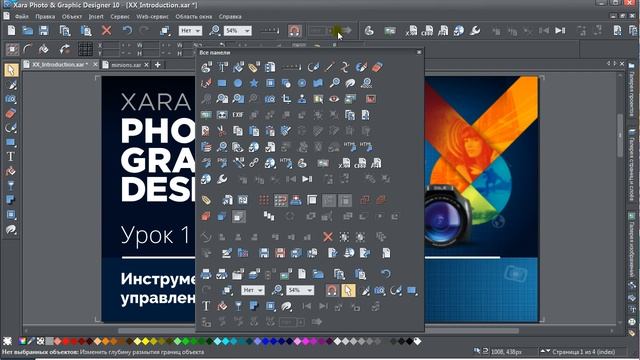
Task: Toggle highlighted Selector arrow in Все панели
Action: click(x=348, y=290)
